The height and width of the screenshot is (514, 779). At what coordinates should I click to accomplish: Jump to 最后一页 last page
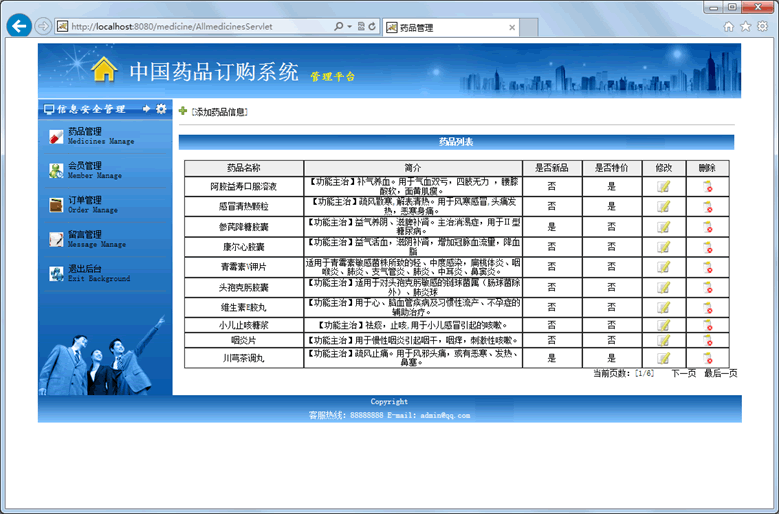720,373
